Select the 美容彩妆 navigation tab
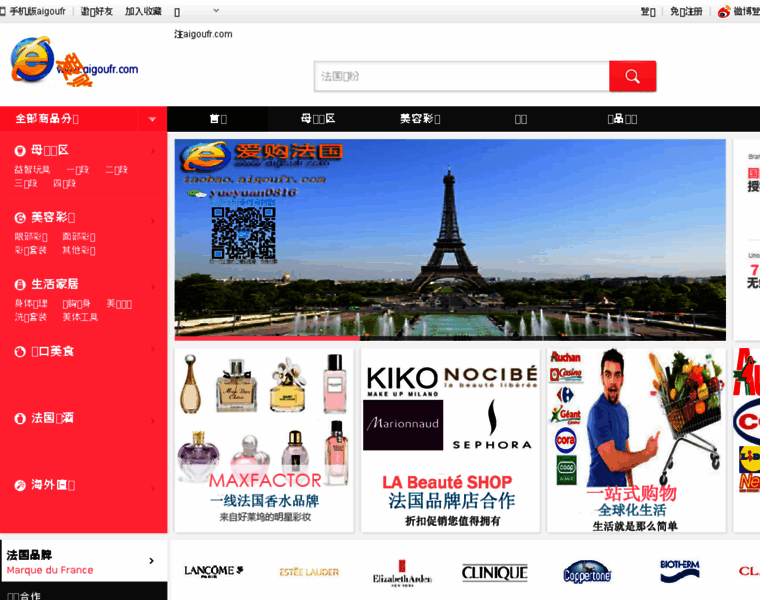 pyautogui.click(x=420, y=119)
